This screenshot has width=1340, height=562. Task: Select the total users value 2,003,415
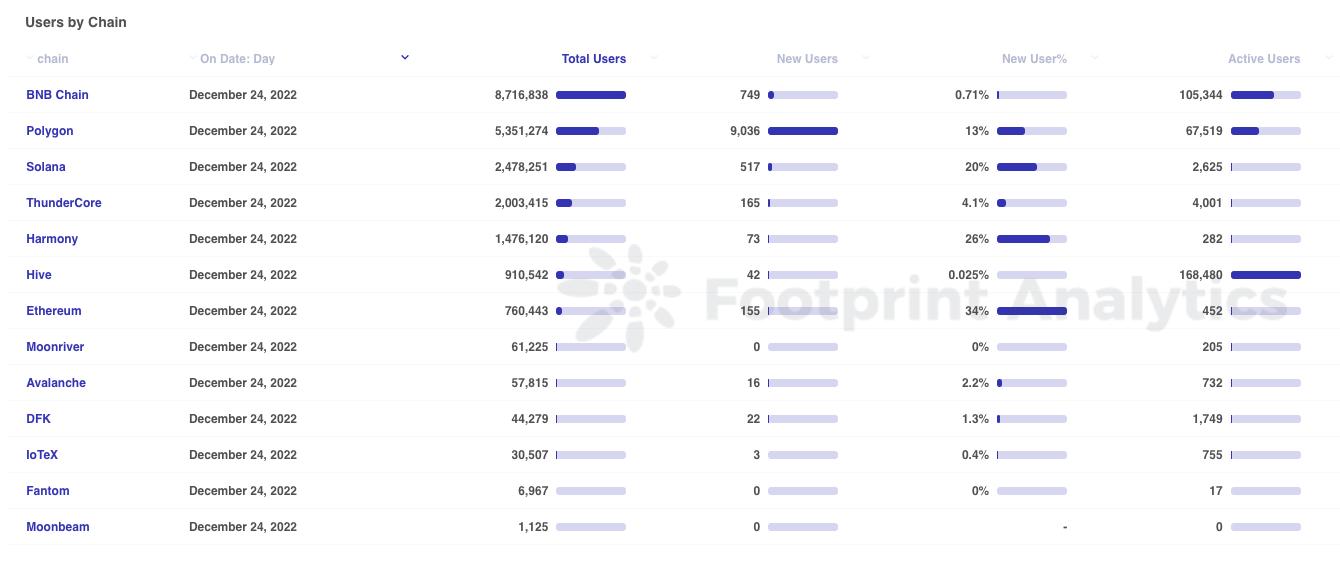point(521,203)
